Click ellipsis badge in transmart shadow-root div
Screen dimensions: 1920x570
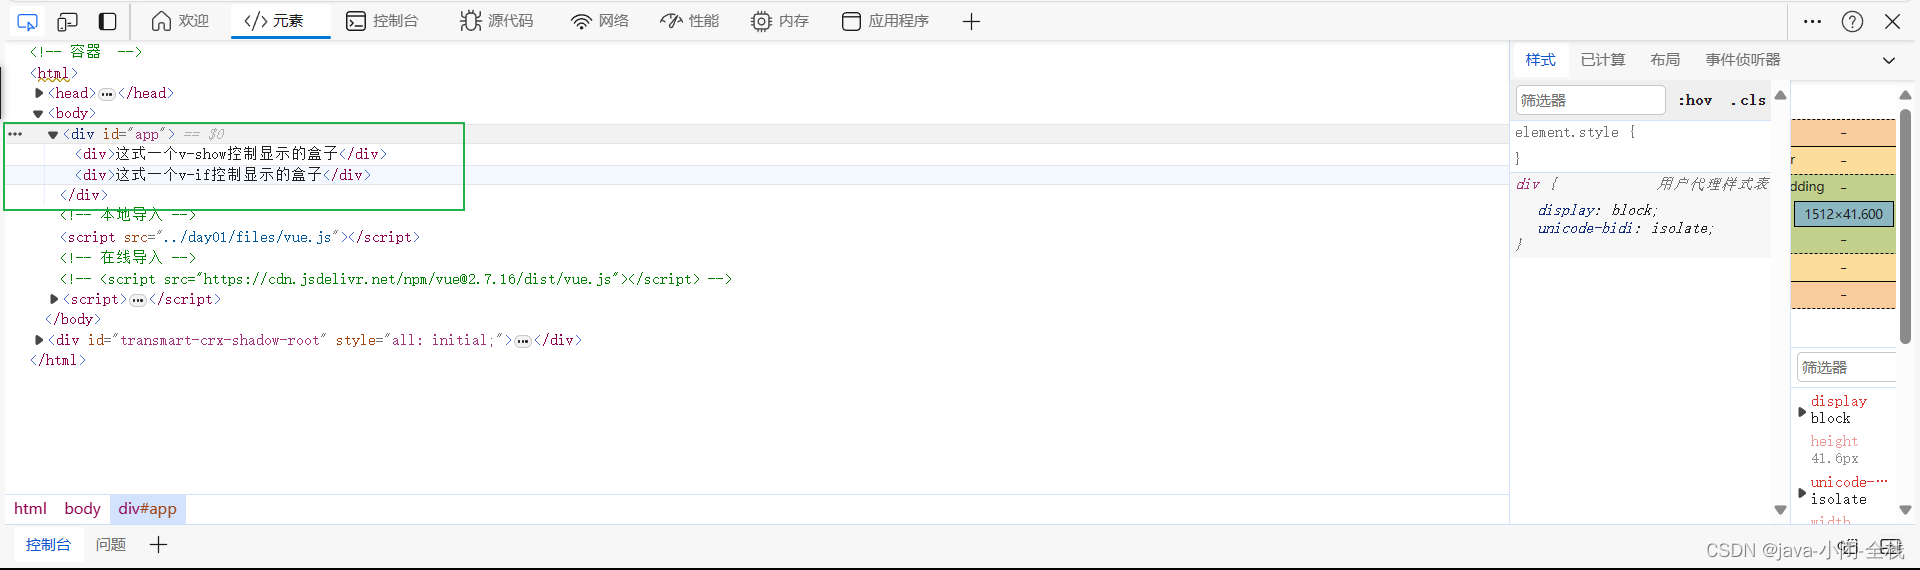523,341
